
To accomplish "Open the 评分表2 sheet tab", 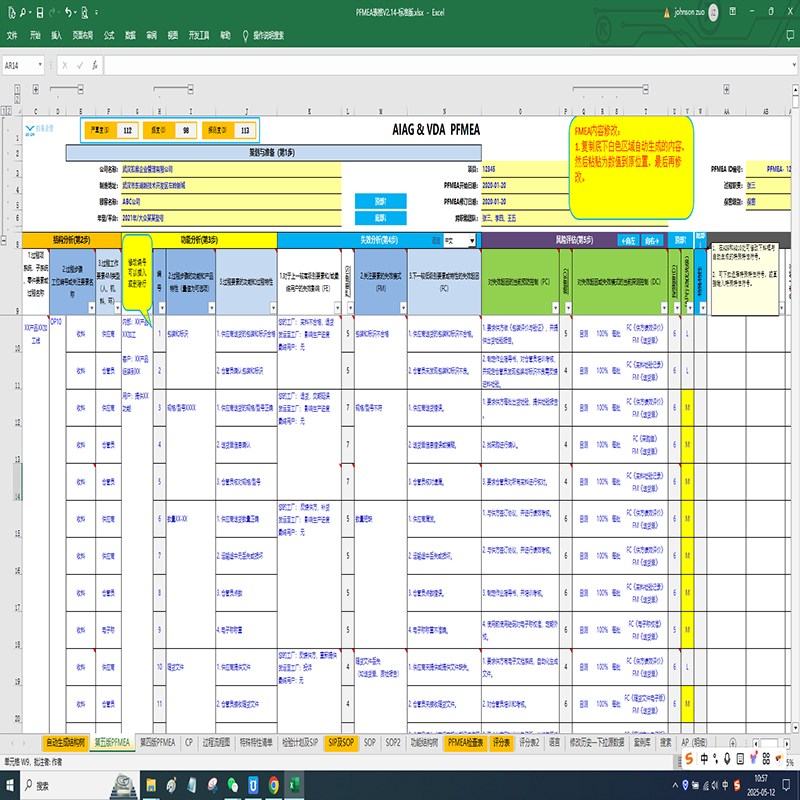I will [x=529, y=742].
